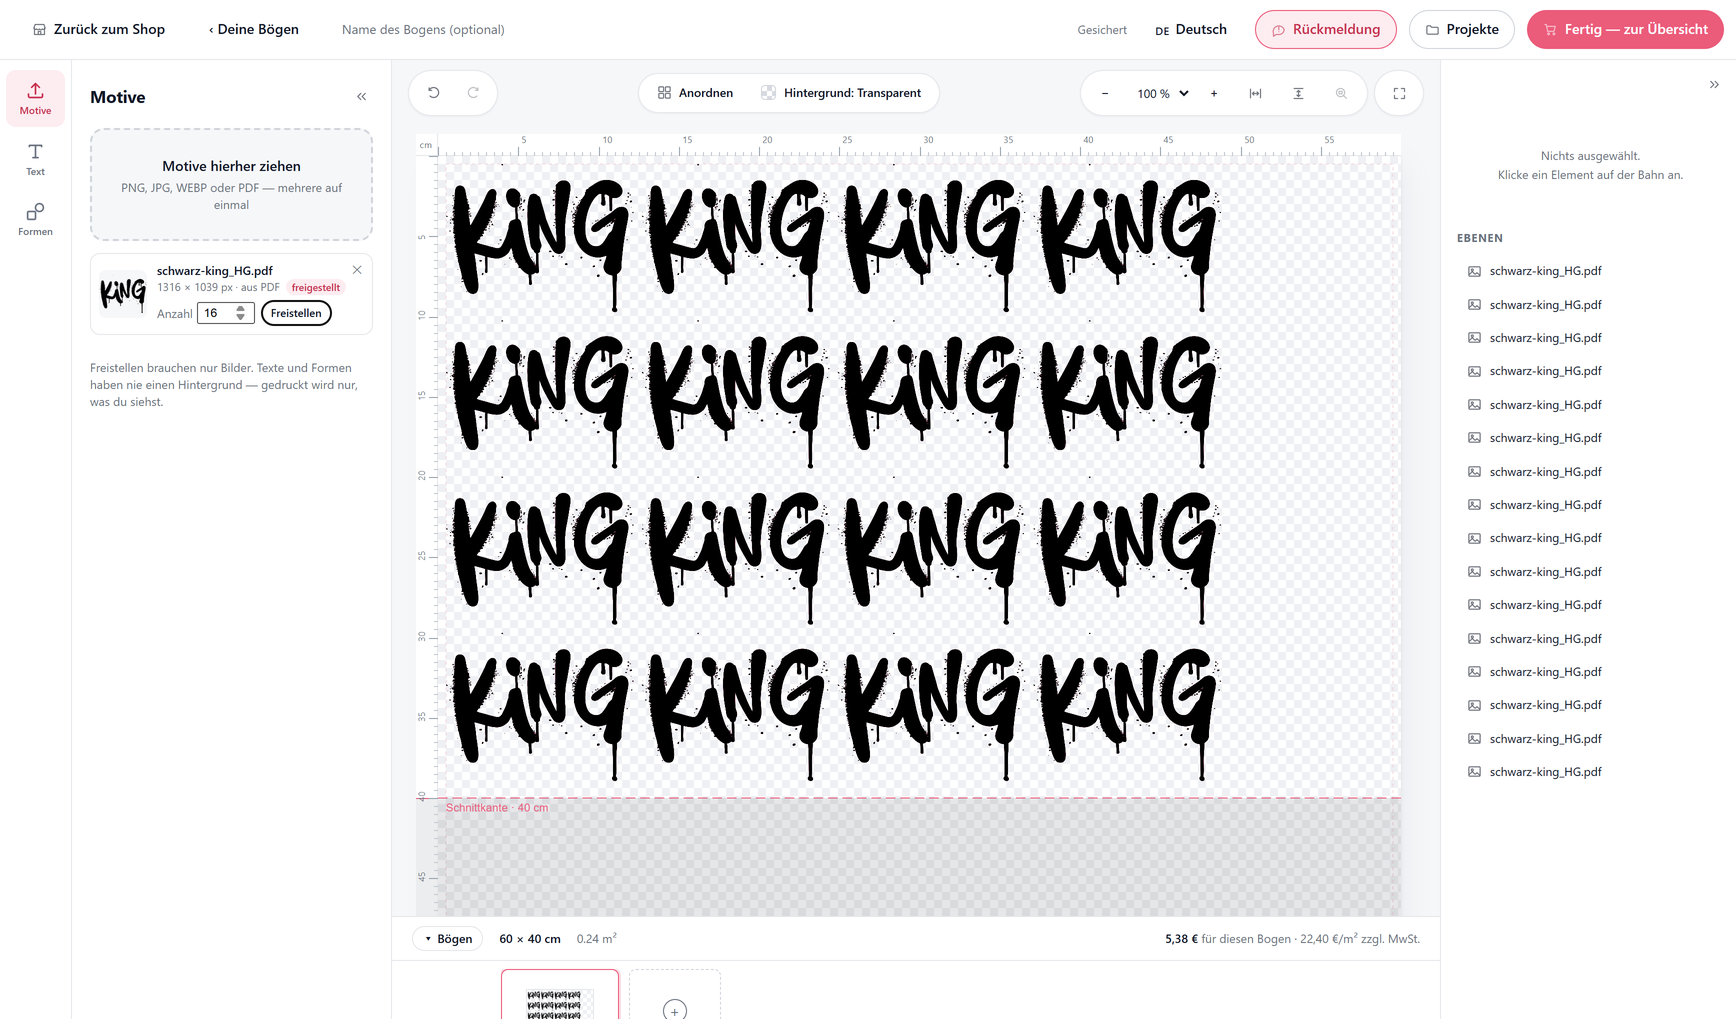Increase Anzahl with the stepper arrows
The height and width of the screenshot is (1019, 1736).
point(240,309)
